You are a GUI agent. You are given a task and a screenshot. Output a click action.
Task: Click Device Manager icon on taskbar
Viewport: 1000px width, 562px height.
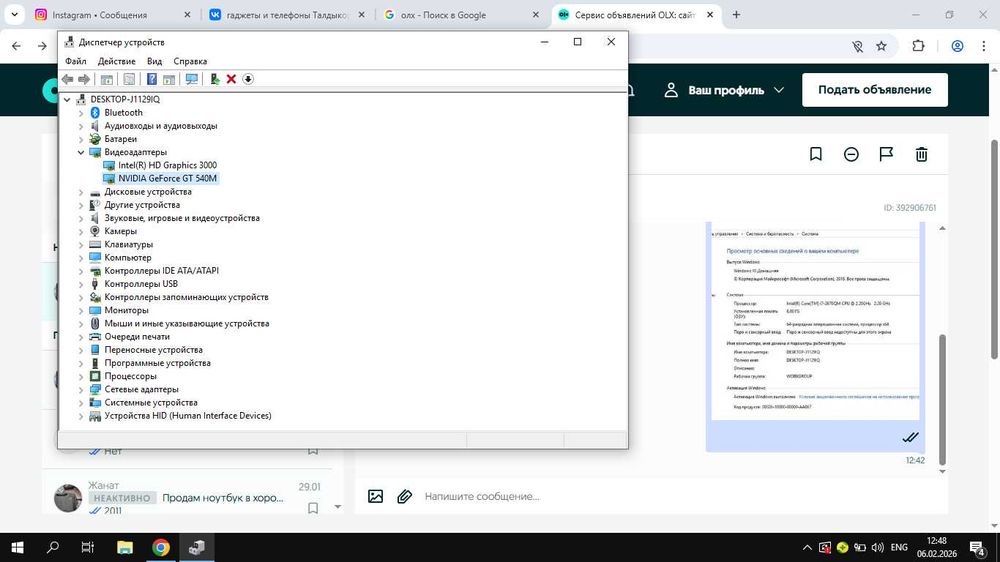pyautogui.click(x=196, y=547)
